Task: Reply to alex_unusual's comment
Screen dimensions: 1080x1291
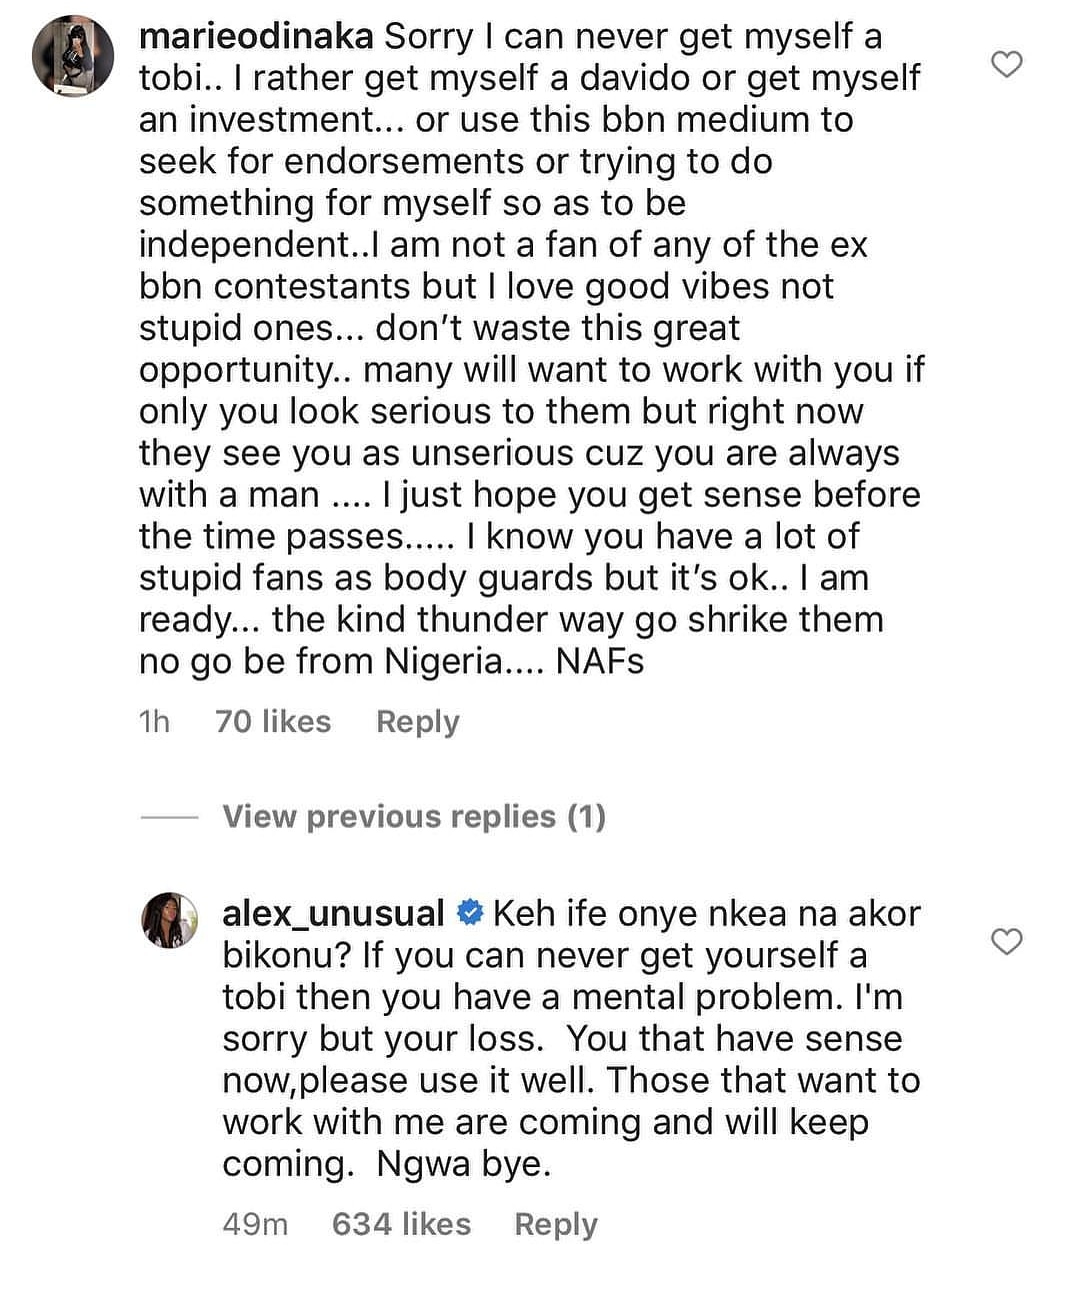Action: click(x=555, y=1224)
